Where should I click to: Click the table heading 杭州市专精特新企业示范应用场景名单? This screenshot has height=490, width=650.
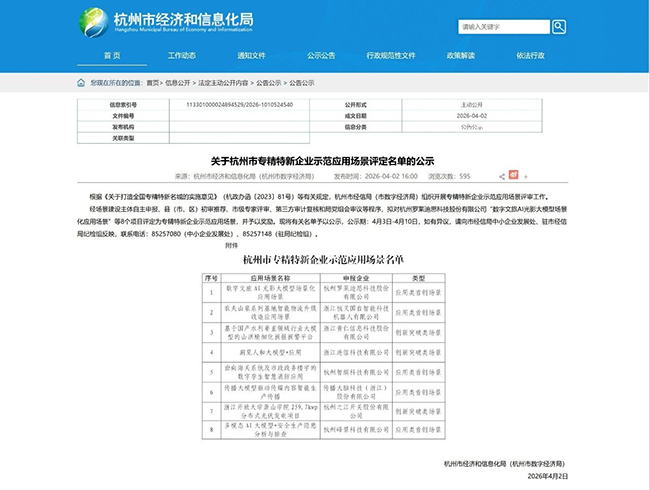coord(325,259)
